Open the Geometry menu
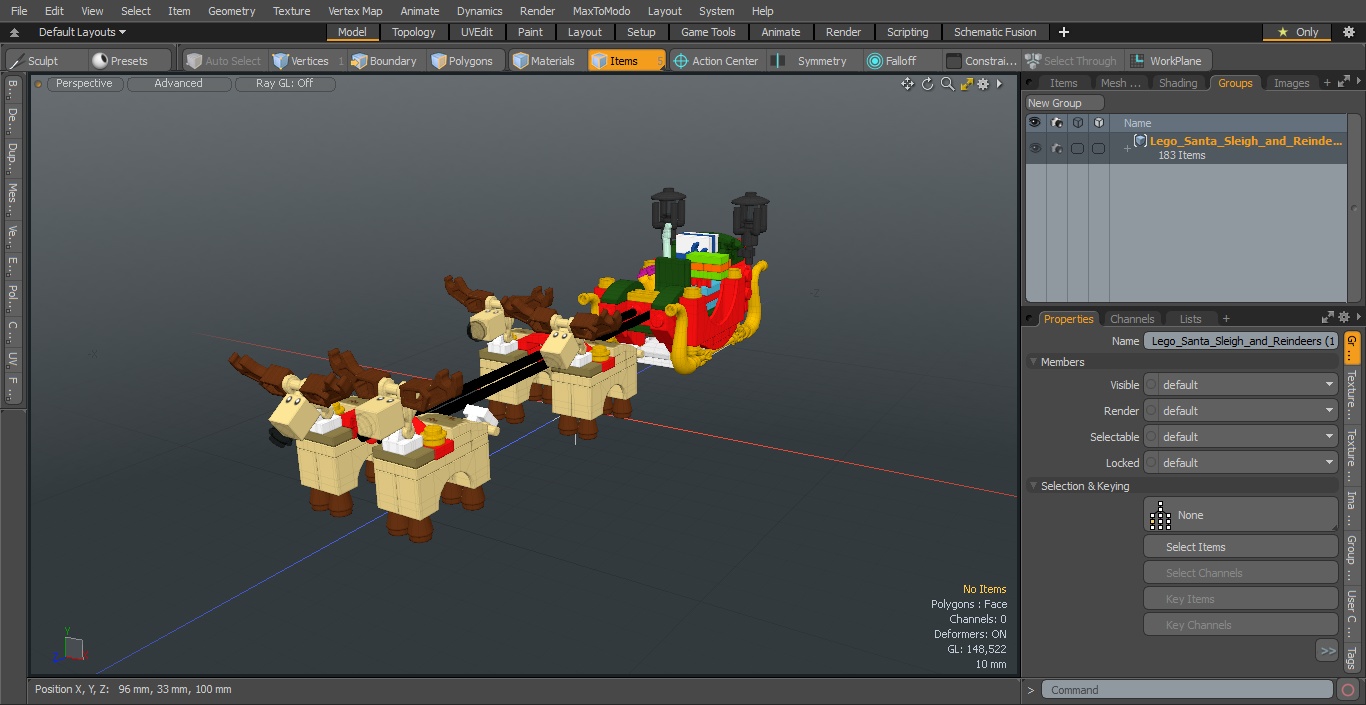 click(x=231, y=11)
